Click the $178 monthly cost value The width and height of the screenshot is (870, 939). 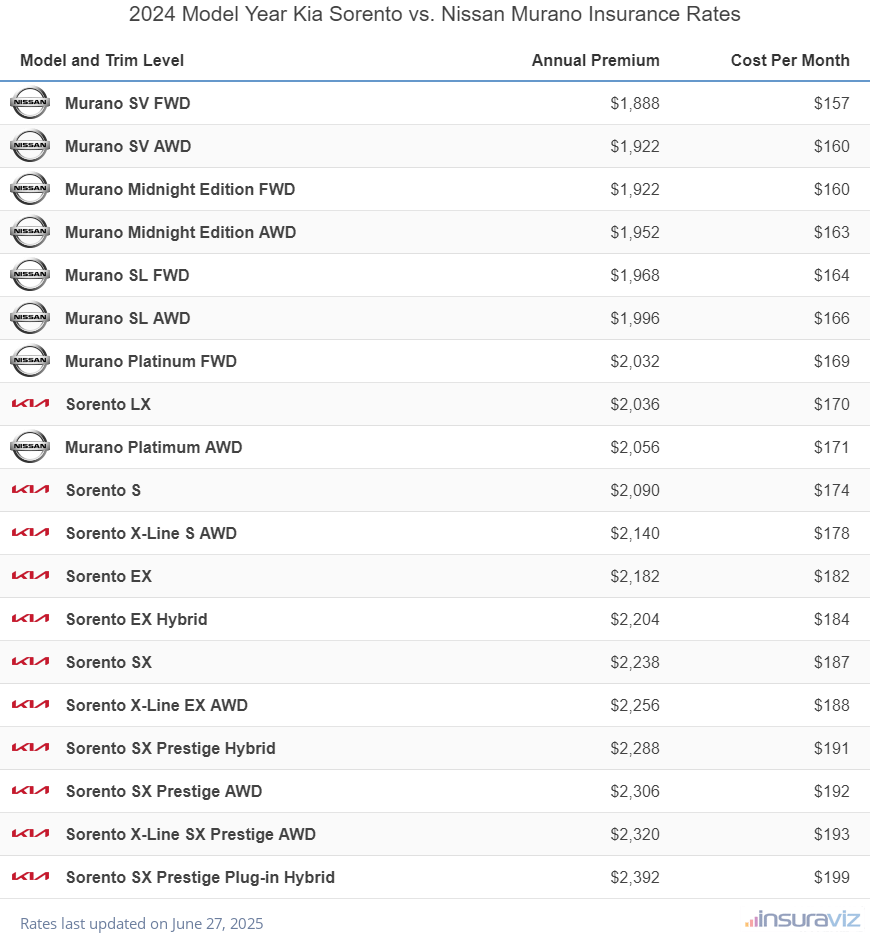click(x=832, y=534)
